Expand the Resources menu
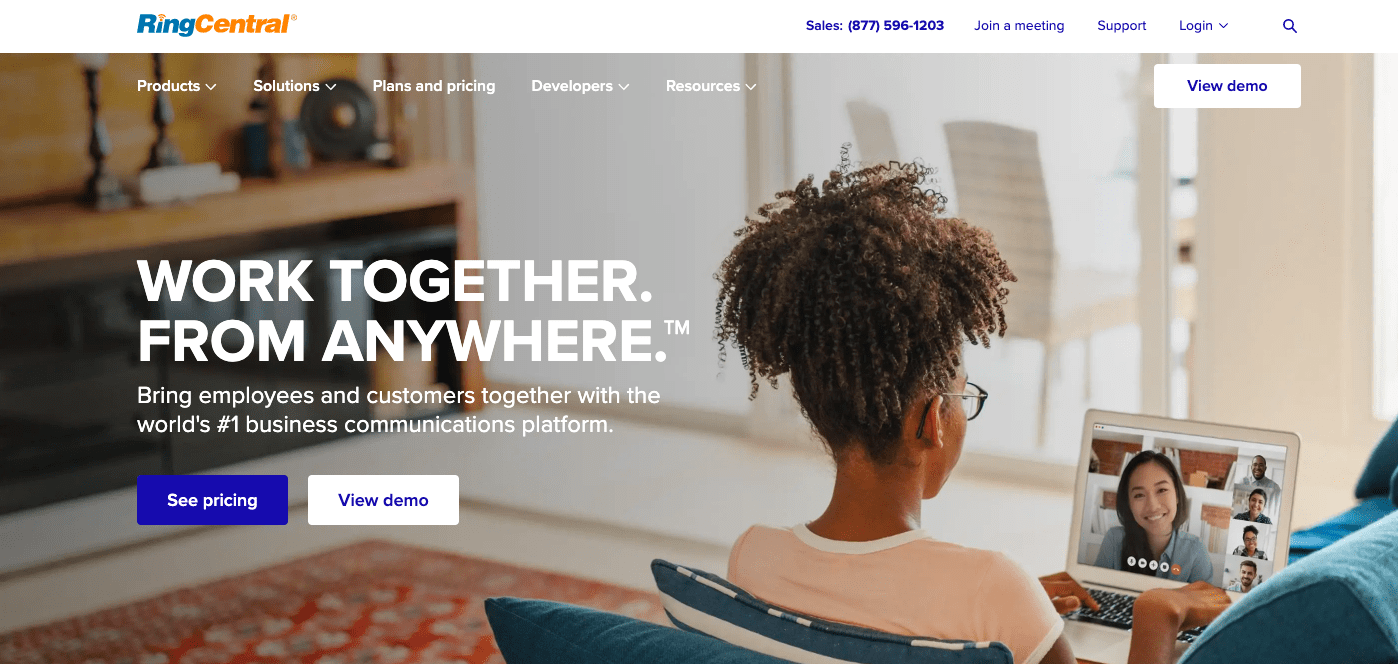1398x664 pixels. (x=711, y=86)
